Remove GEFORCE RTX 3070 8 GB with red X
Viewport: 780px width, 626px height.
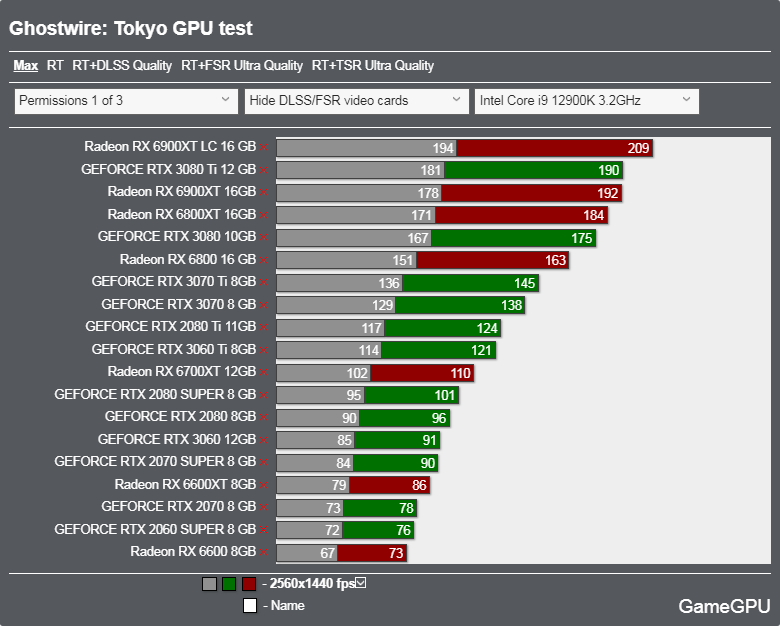264,305
